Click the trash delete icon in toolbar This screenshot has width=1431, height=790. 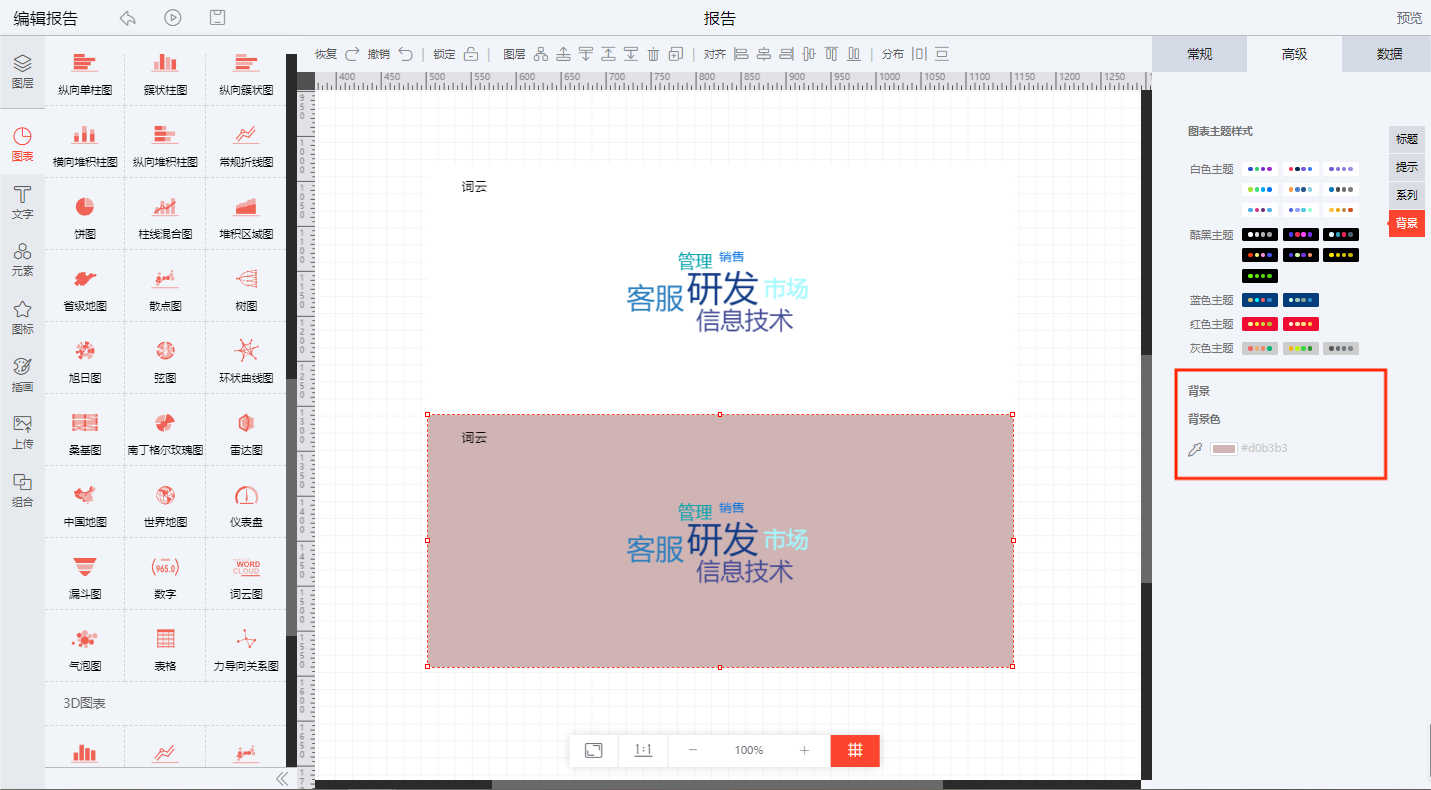pos(653,54)
